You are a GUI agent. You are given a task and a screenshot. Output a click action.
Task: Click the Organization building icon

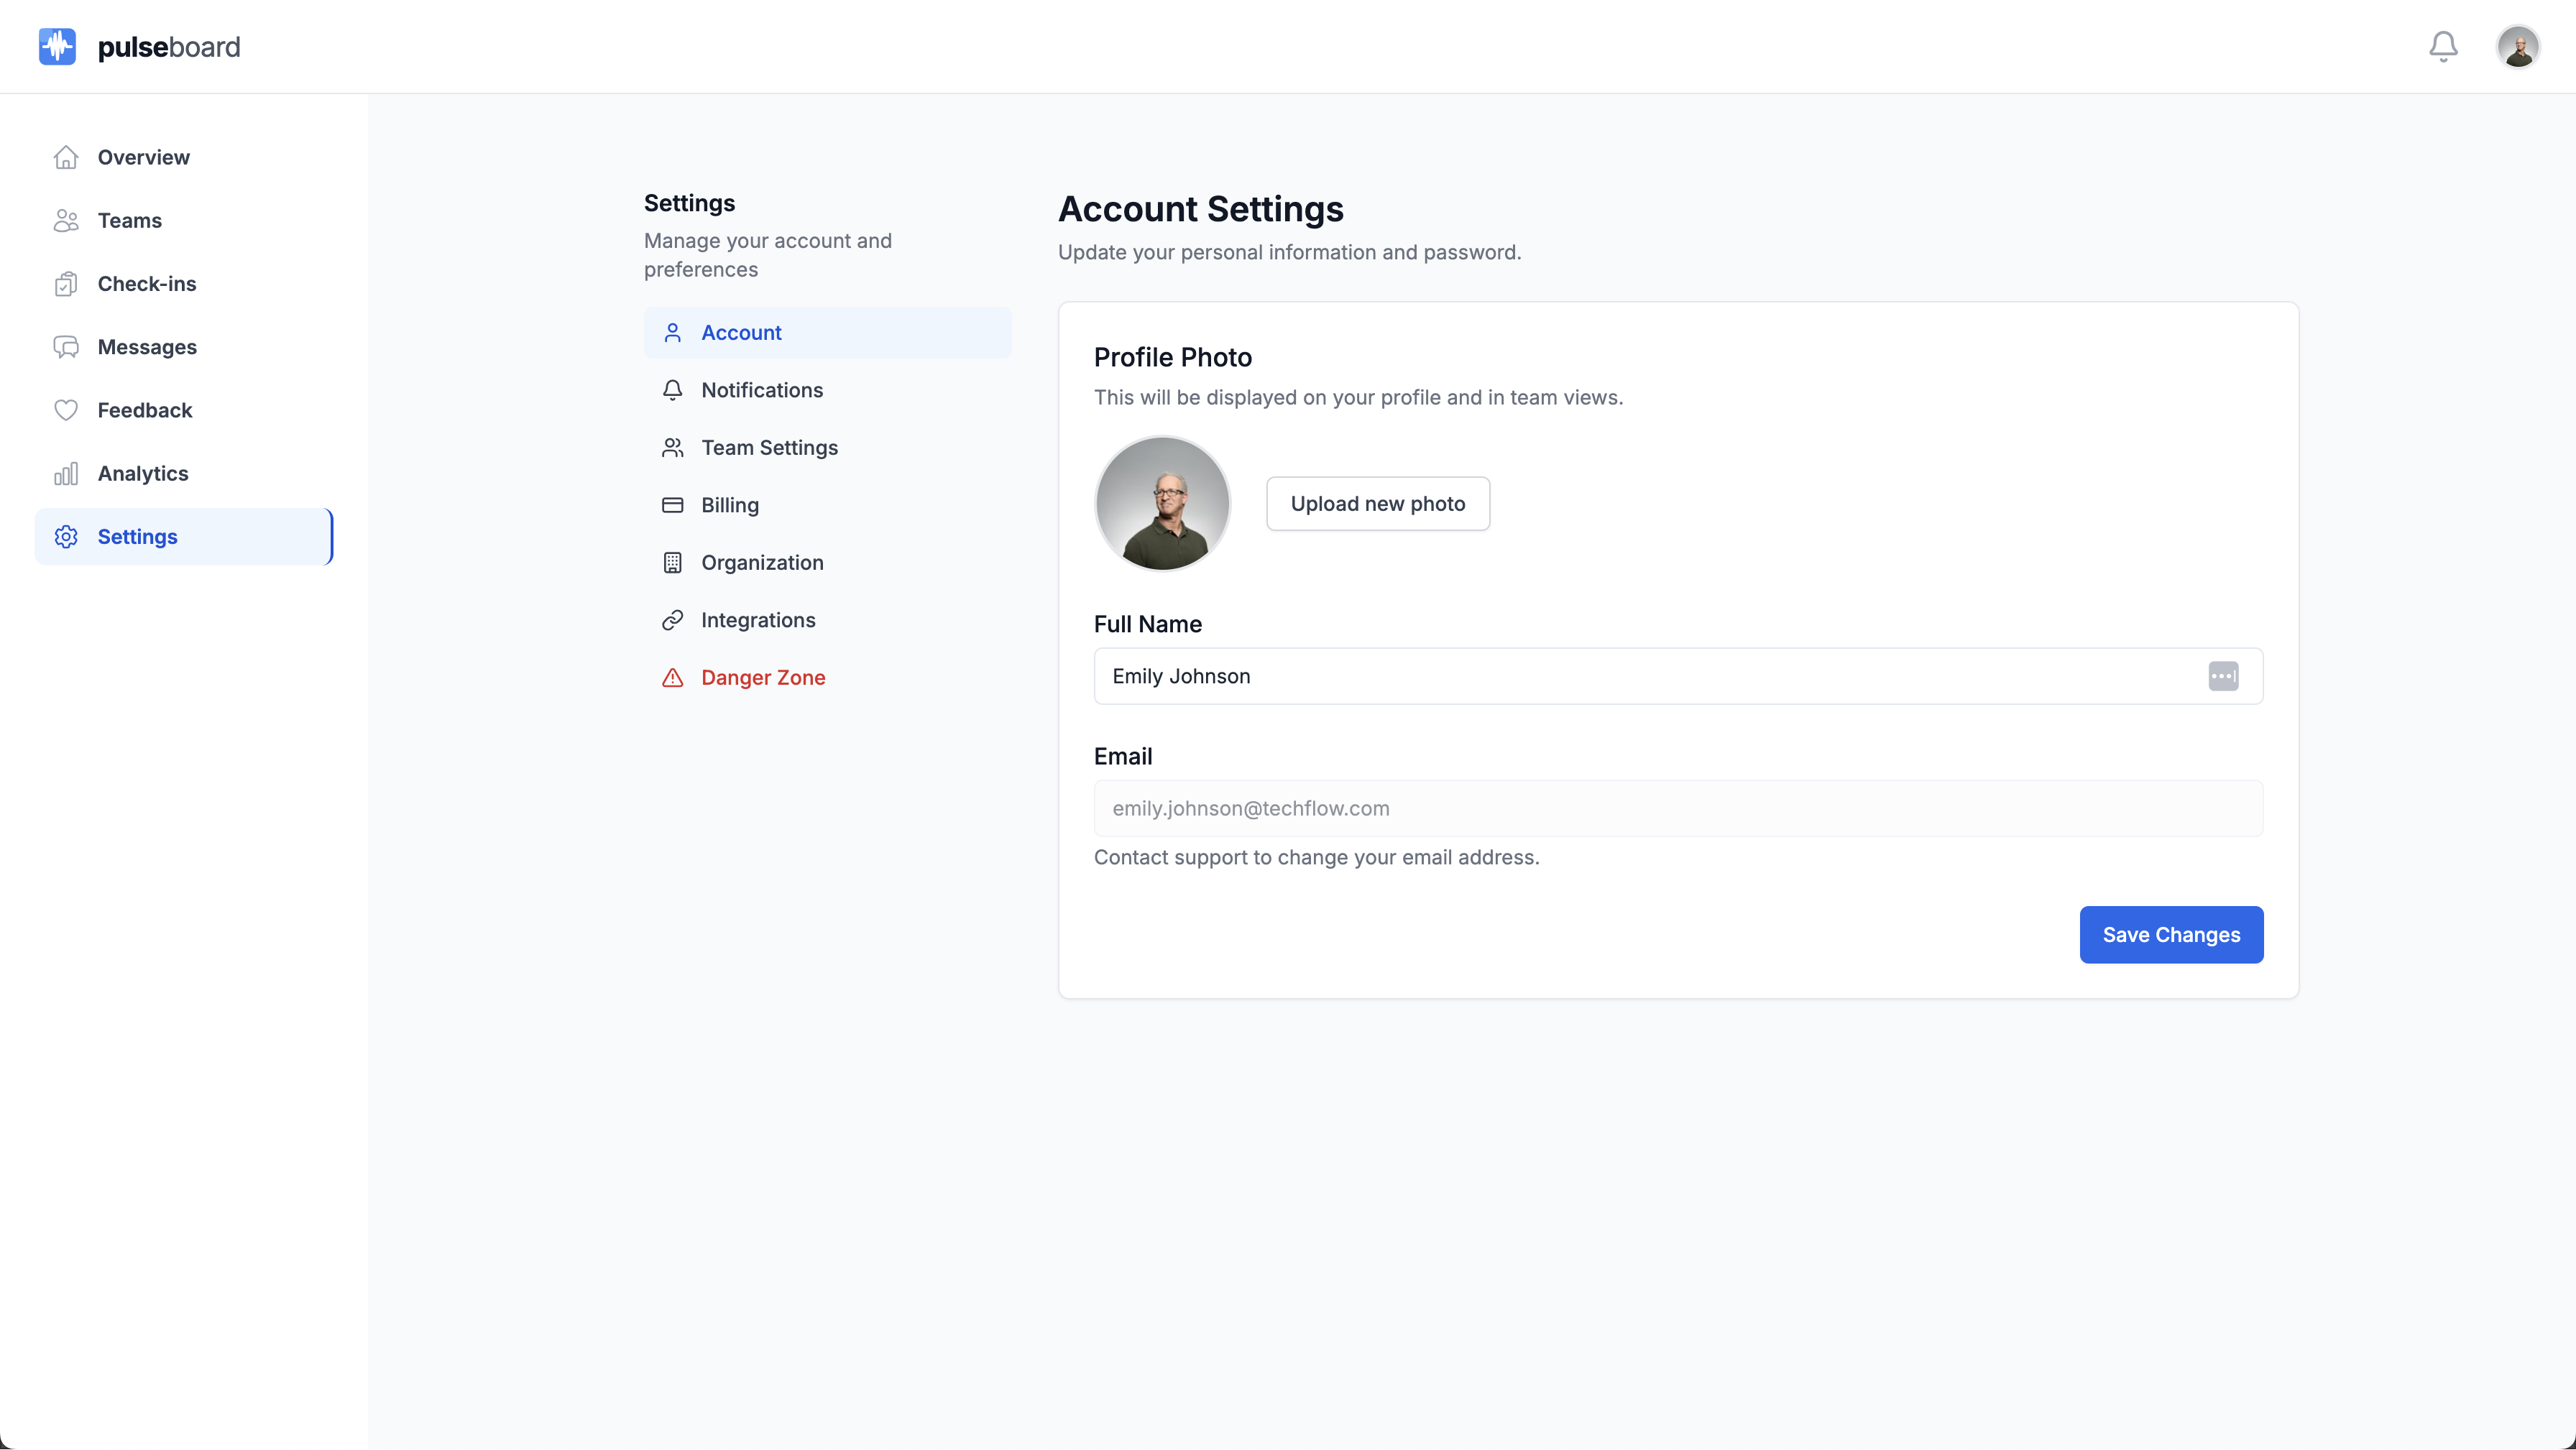coord(672,562)
